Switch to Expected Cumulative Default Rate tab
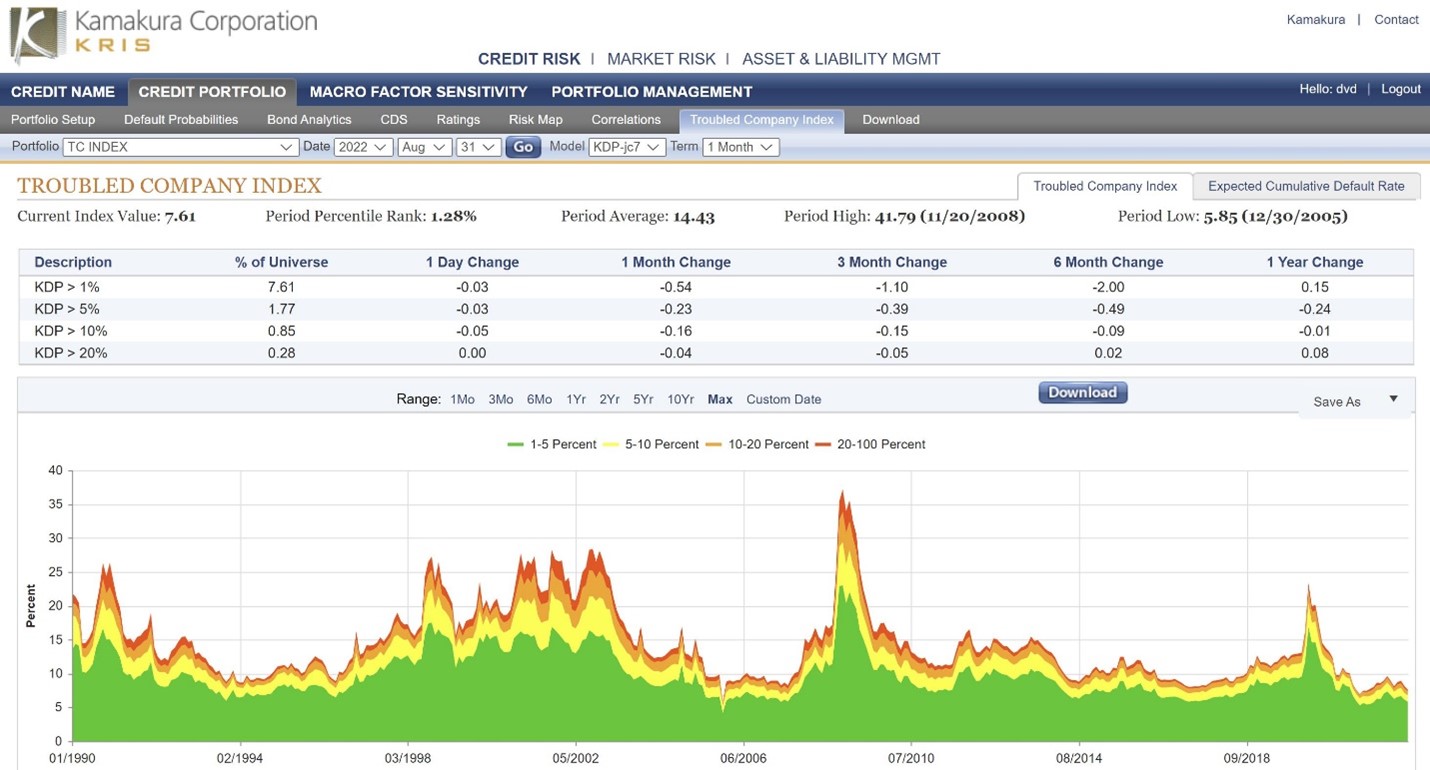 pos(1306,186)
